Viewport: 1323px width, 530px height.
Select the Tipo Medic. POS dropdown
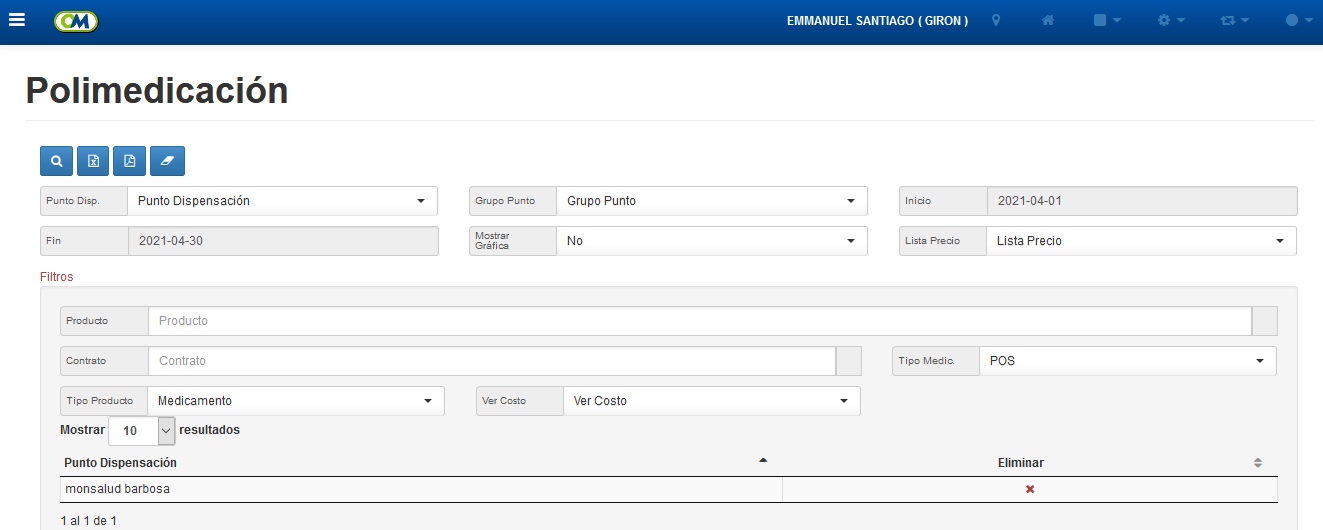(x=1128, y=361)
